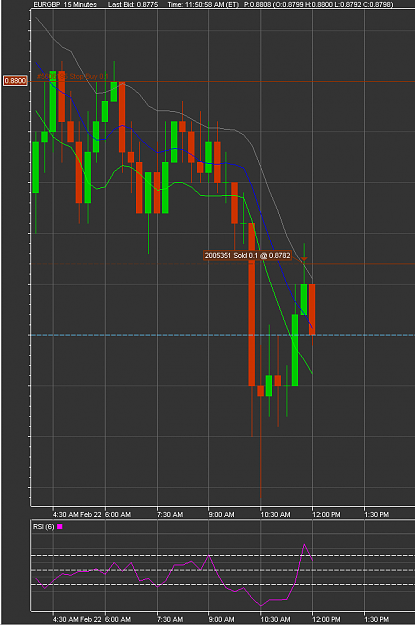Click the EURGBP 15 Minutes chart title
The height and width of the screenshot is (625, 415).
click(x=65, y=4)
